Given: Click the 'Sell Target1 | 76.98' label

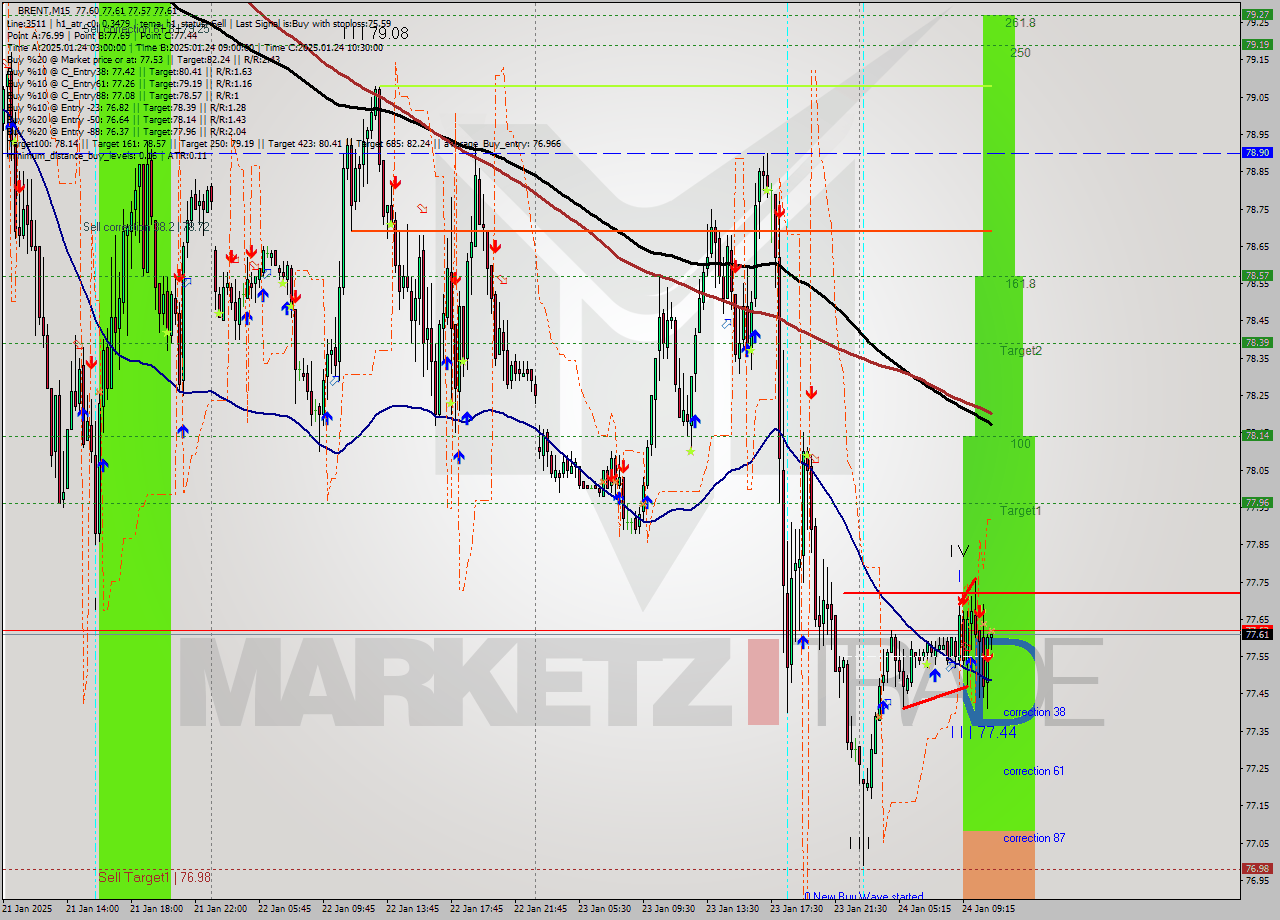Looking at the screenshot, I should coord(155,877).
